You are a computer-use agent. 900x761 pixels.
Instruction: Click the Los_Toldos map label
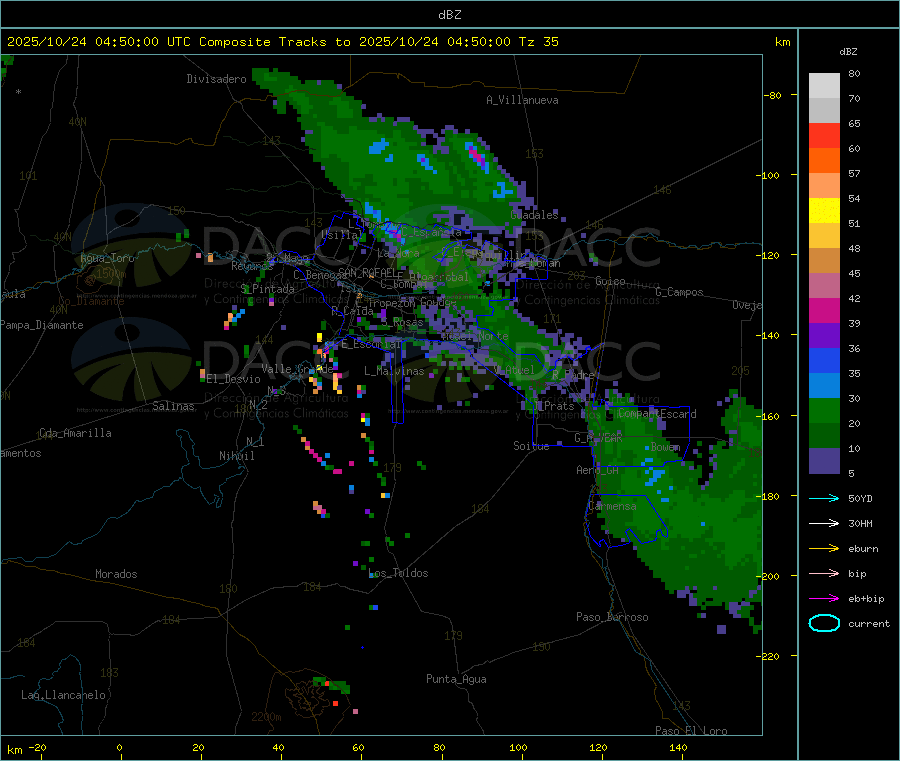[x=398, y=573]
